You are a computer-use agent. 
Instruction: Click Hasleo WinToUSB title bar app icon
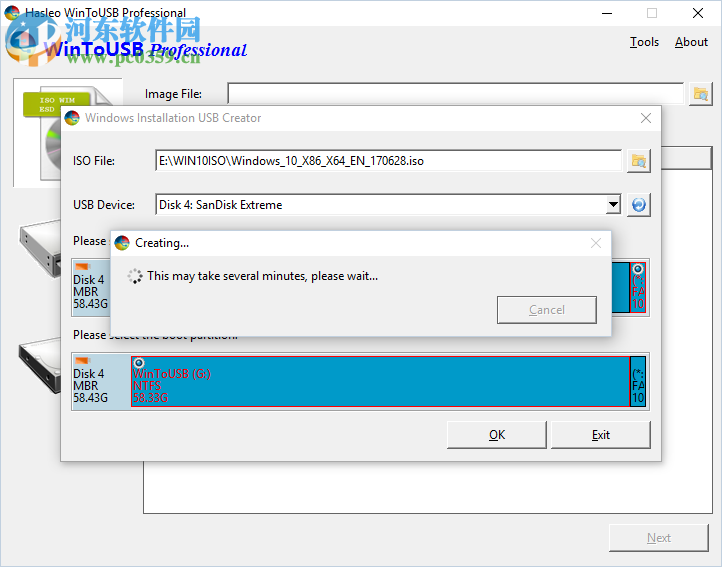[x=12, y=12]
